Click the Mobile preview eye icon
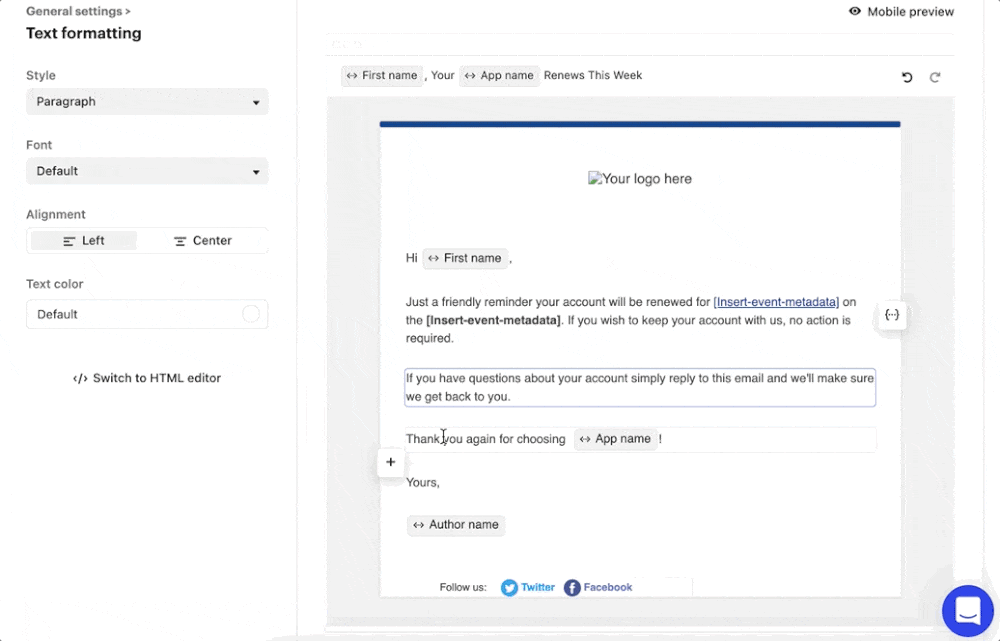This screenshot has height=641, width=1000. 855,12
